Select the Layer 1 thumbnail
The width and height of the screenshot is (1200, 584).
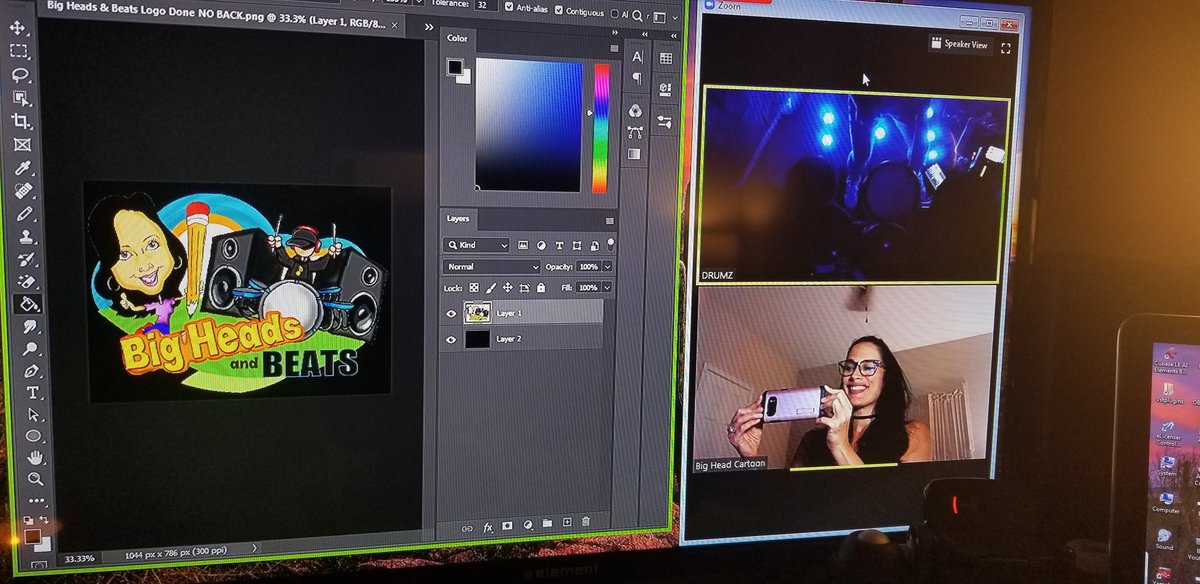point(477,314)
